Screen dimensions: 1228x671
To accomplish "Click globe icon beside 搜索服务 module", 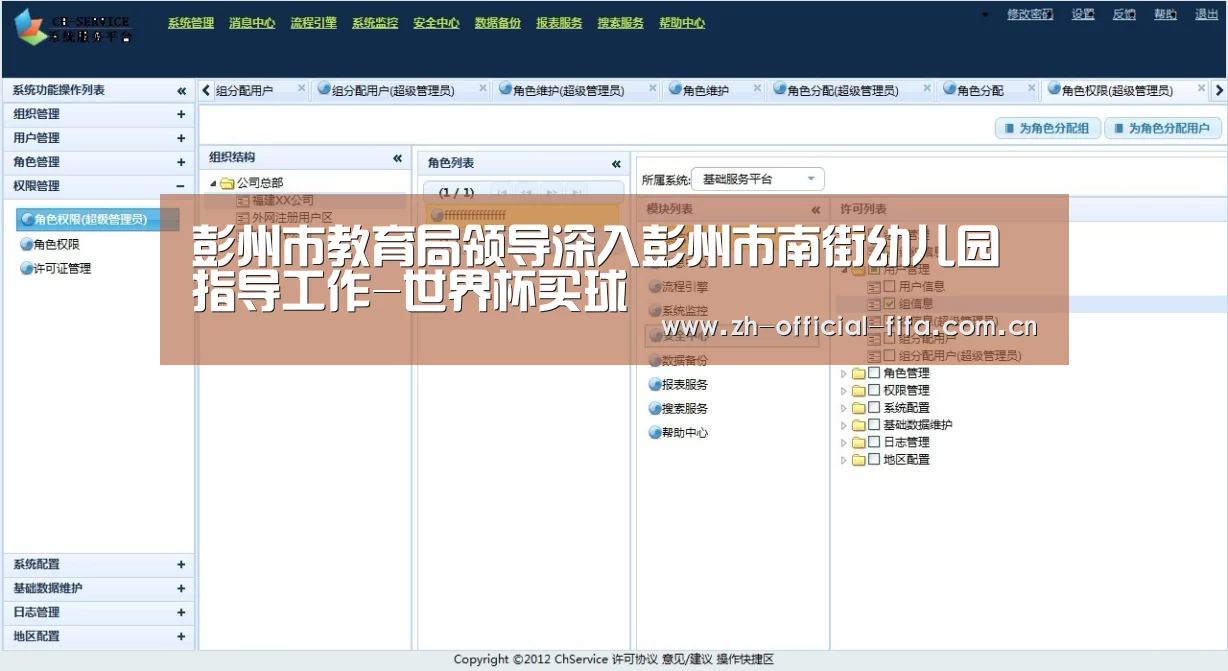I will [x=654, y=409].
